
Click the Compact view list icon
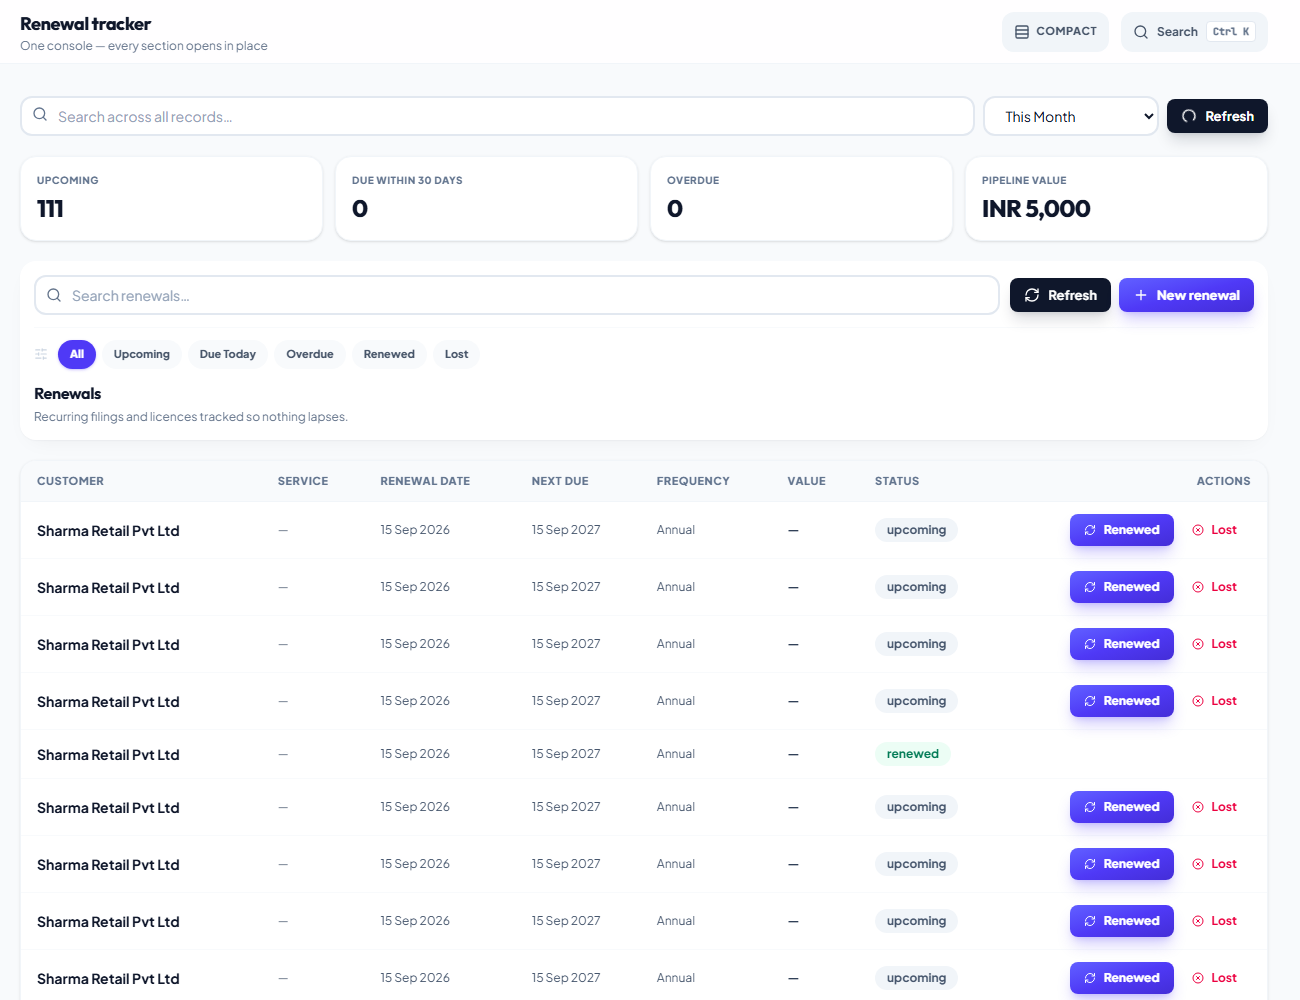tap(1022, 32)
